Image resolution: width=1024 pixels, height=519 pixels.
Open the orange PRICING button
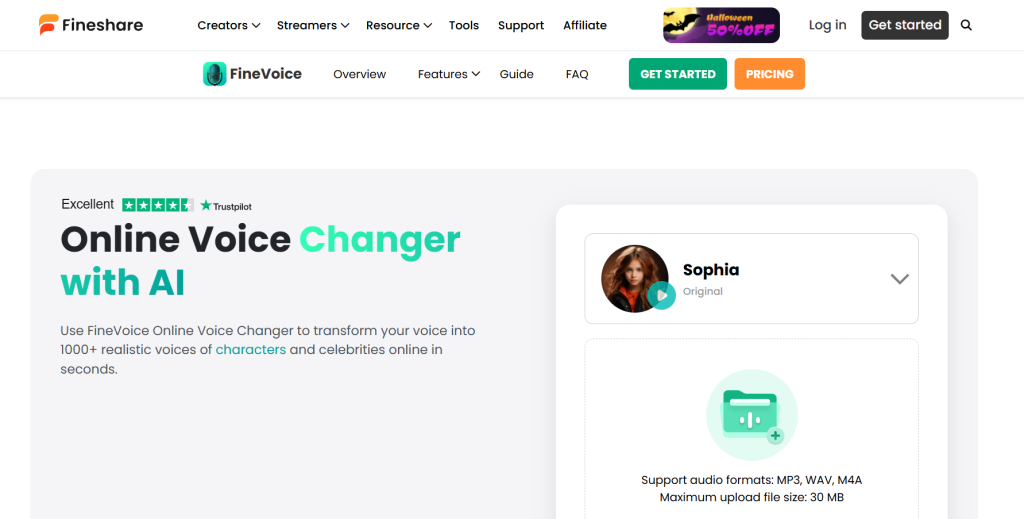pos(769,74)
